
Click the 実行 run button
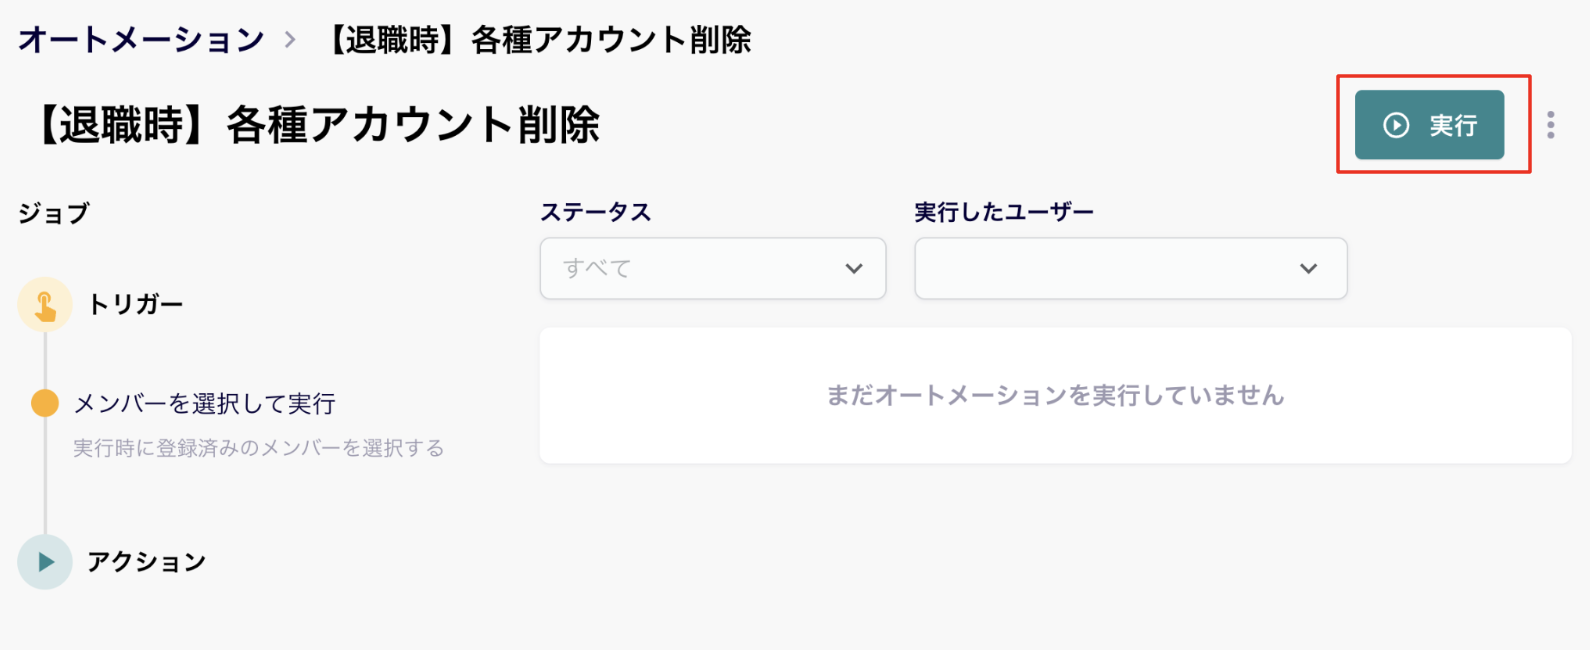1429,125
